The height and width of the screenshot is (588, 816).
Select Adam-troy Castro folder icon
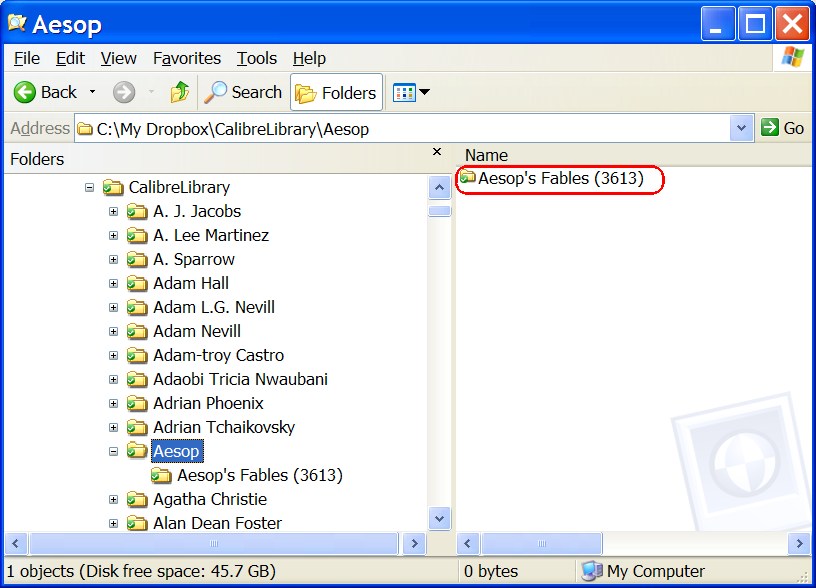137,355
